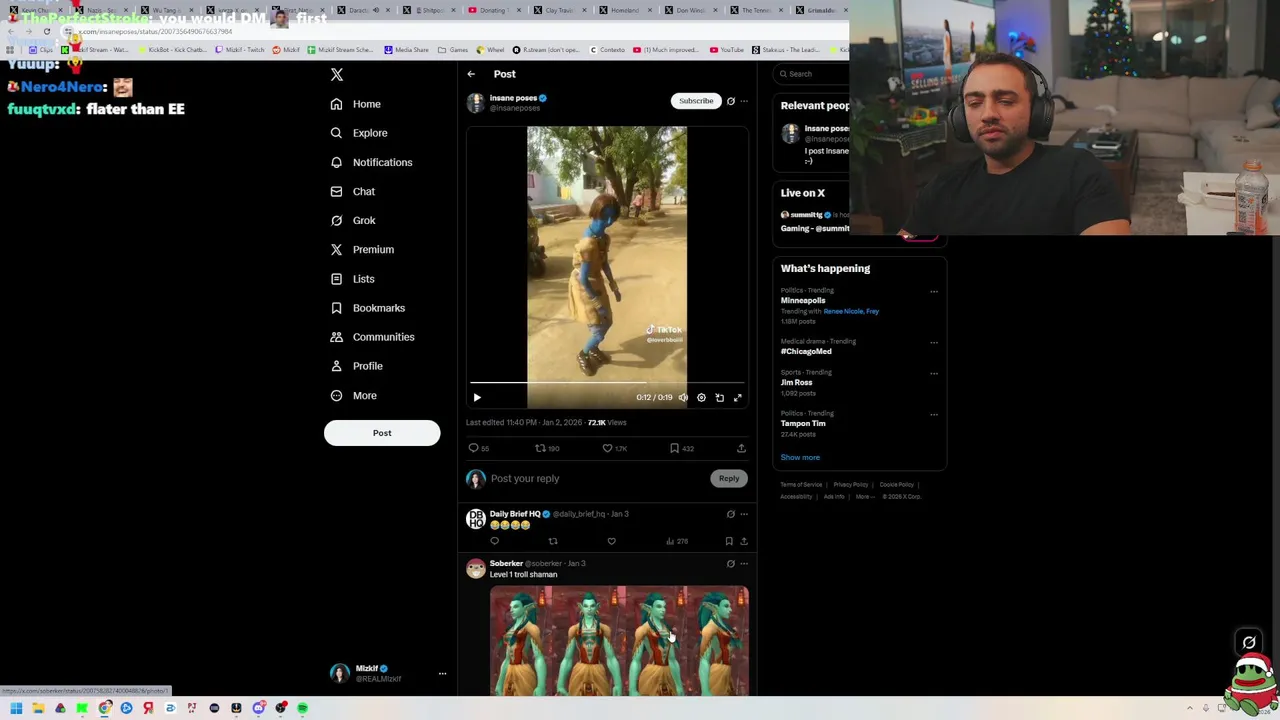Screen dimensions: 1280x720
Task: Expand the More menu in sidebar
Action: (x=353, y=396)
